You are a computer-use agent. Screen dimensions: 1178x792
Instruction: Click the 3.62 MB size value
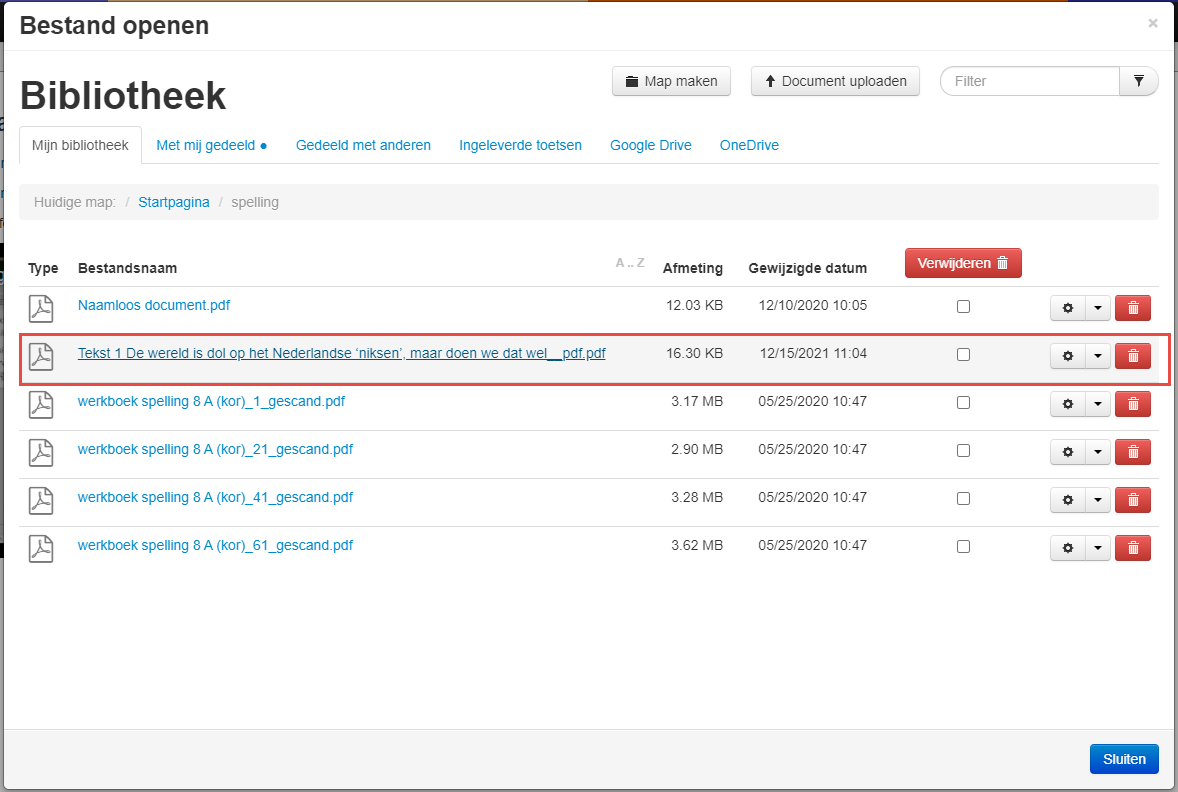click(697, 546)
